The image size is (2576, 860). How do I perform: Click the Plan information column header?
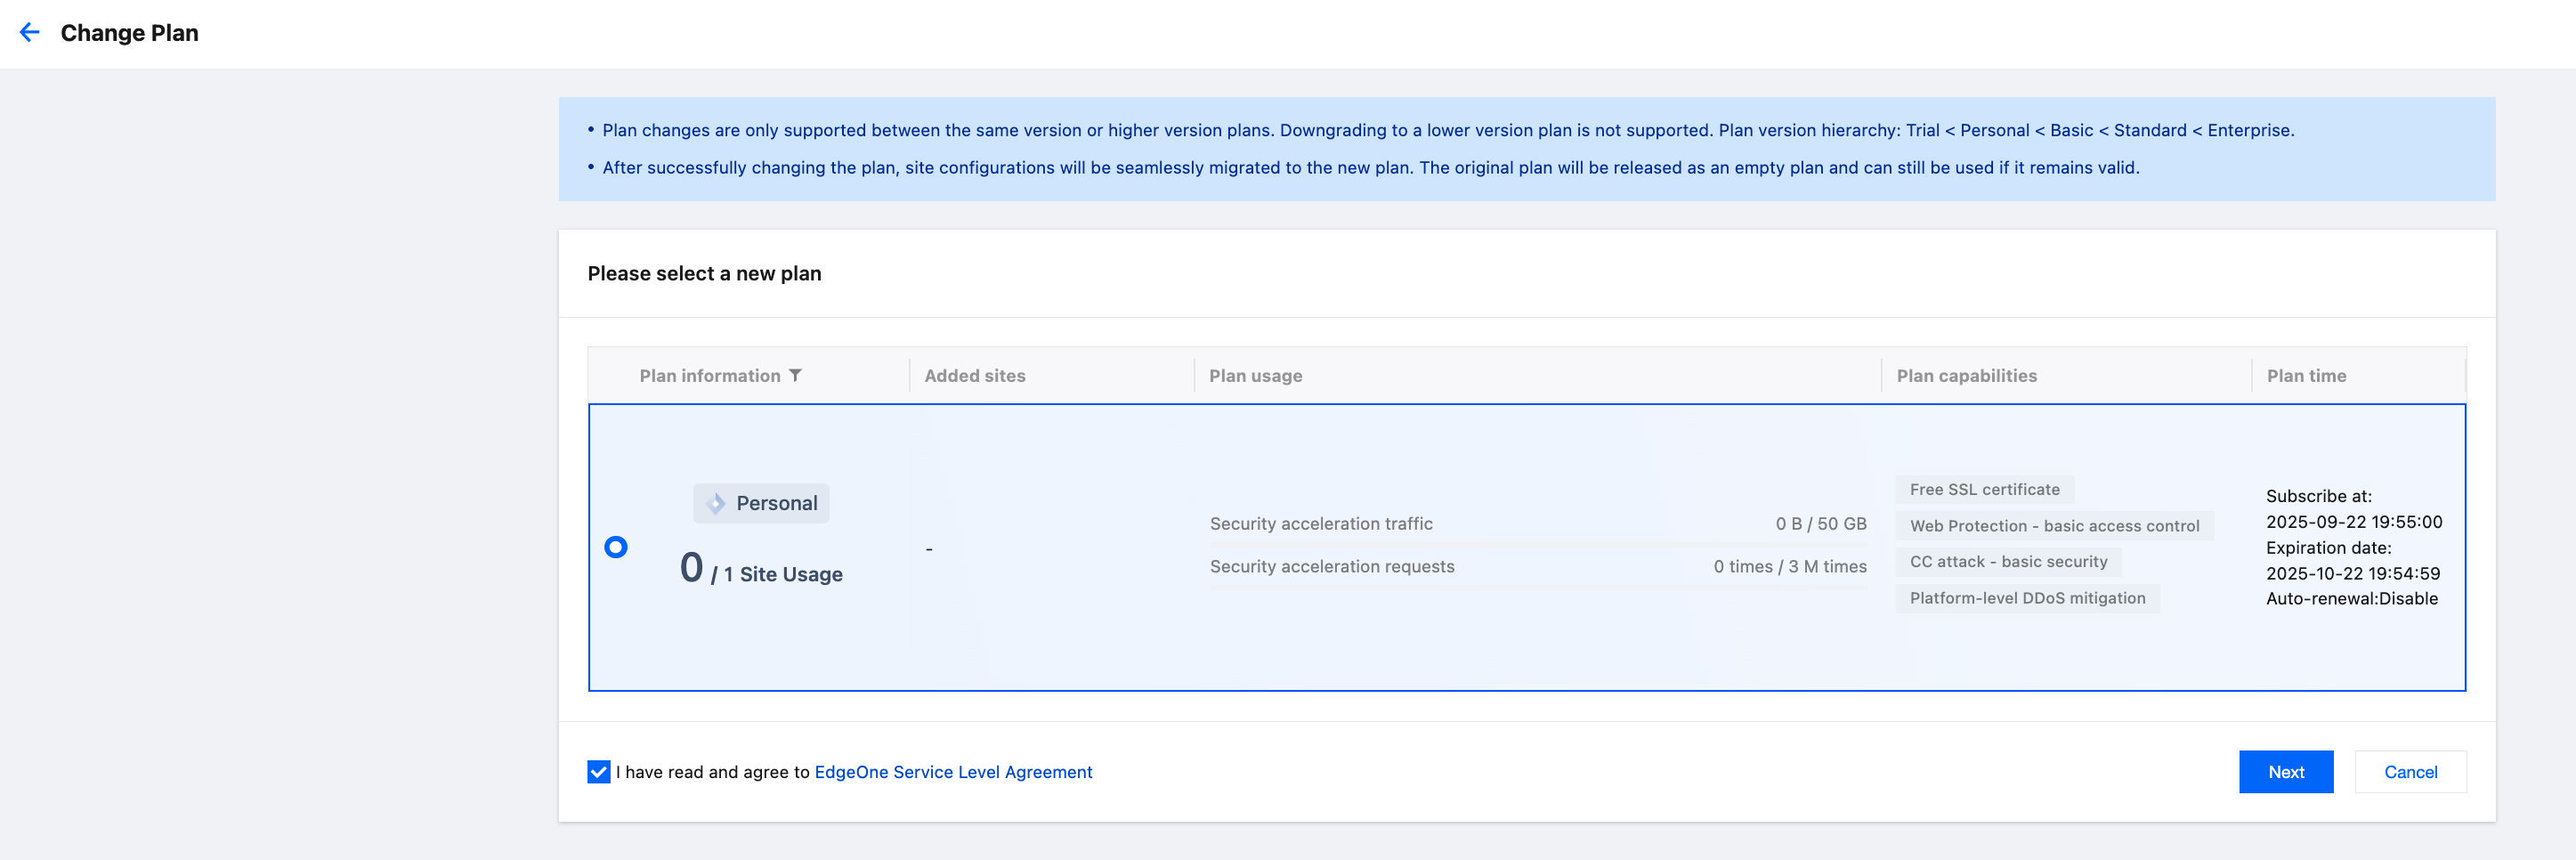[710, 375]
